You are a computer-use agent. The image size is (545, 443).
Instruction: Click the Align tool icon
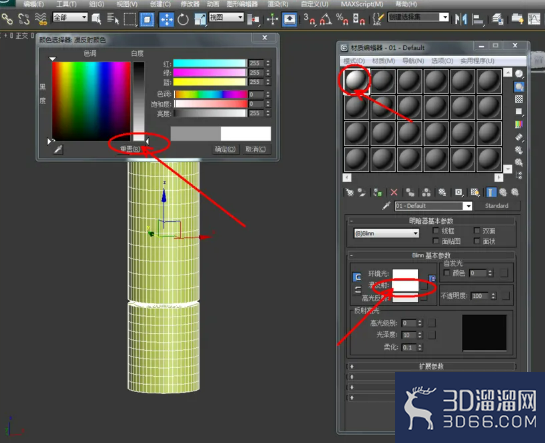click(x=478, y=19)
